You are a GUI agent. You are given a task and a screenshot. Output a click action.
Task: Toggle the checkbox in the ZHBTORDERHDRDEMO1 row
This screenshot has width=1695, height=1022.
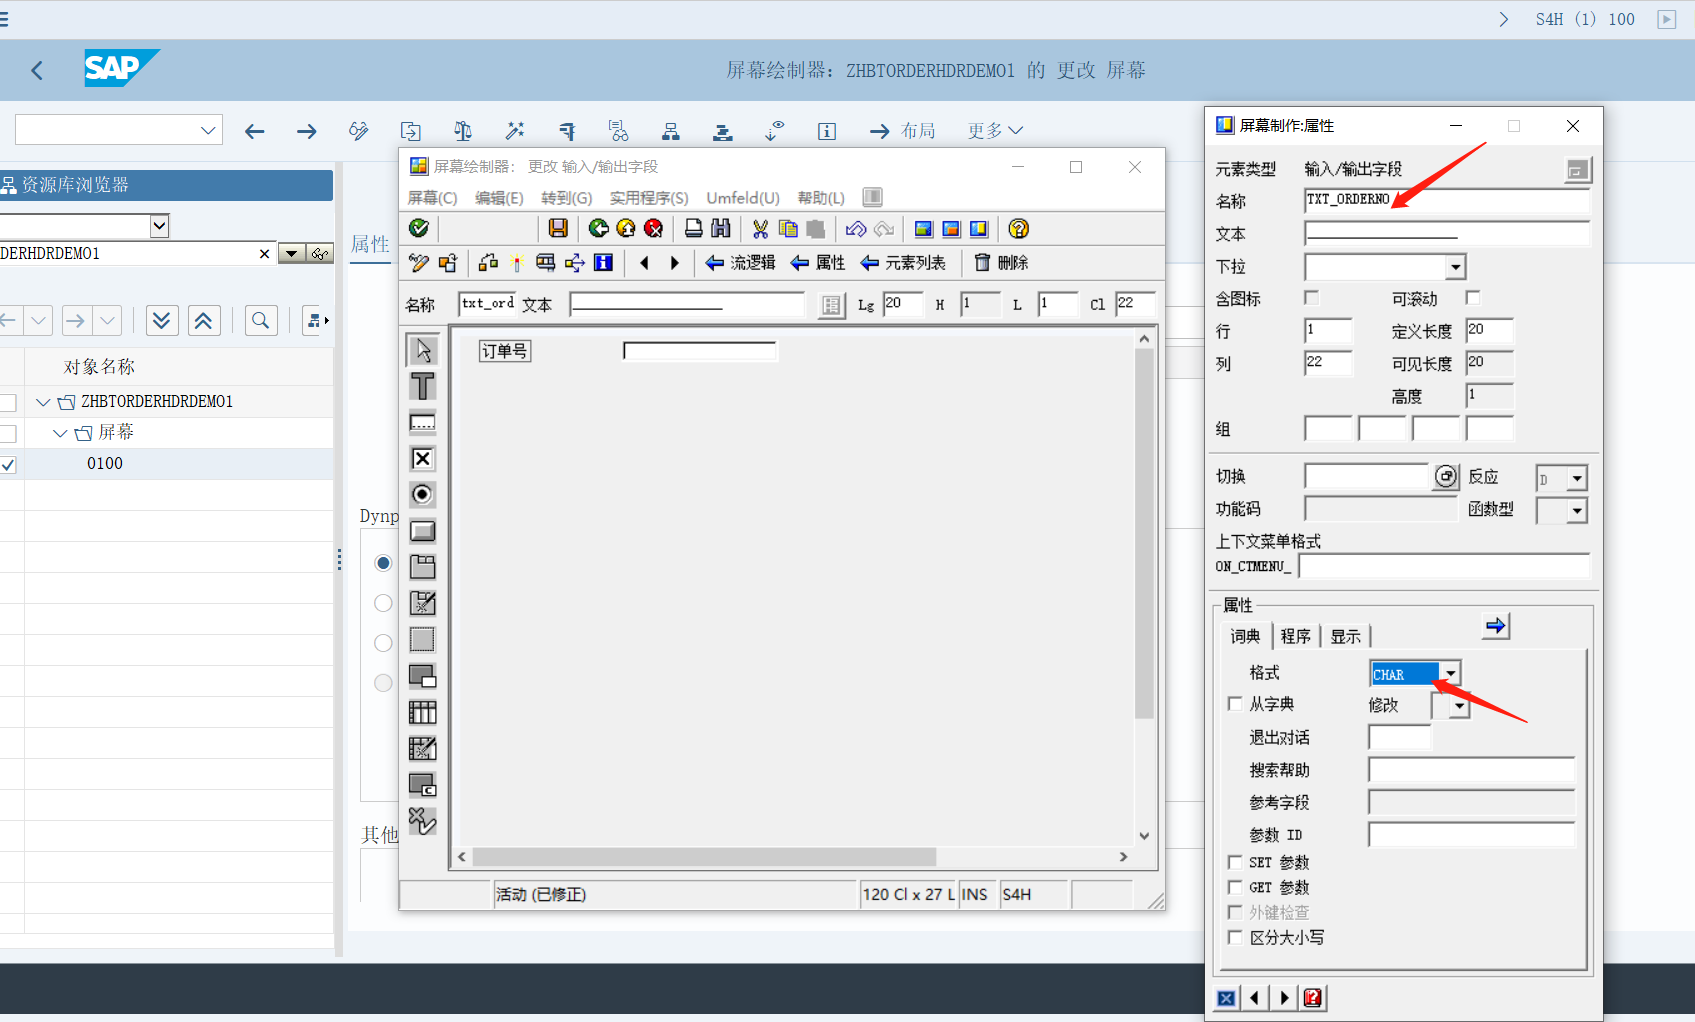(x=8, y=402)
